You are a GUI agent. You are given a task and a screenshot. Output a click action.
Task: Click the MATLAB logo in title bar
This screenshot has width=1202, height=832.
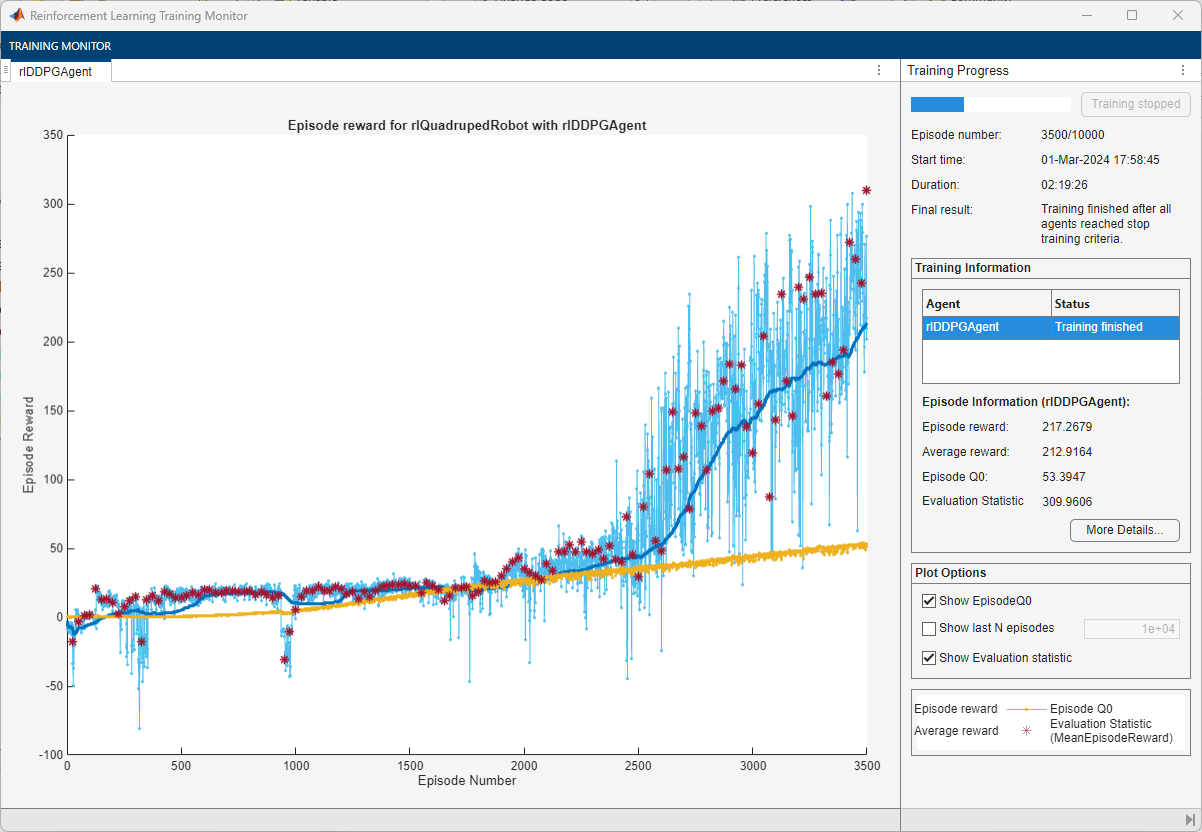17,16
